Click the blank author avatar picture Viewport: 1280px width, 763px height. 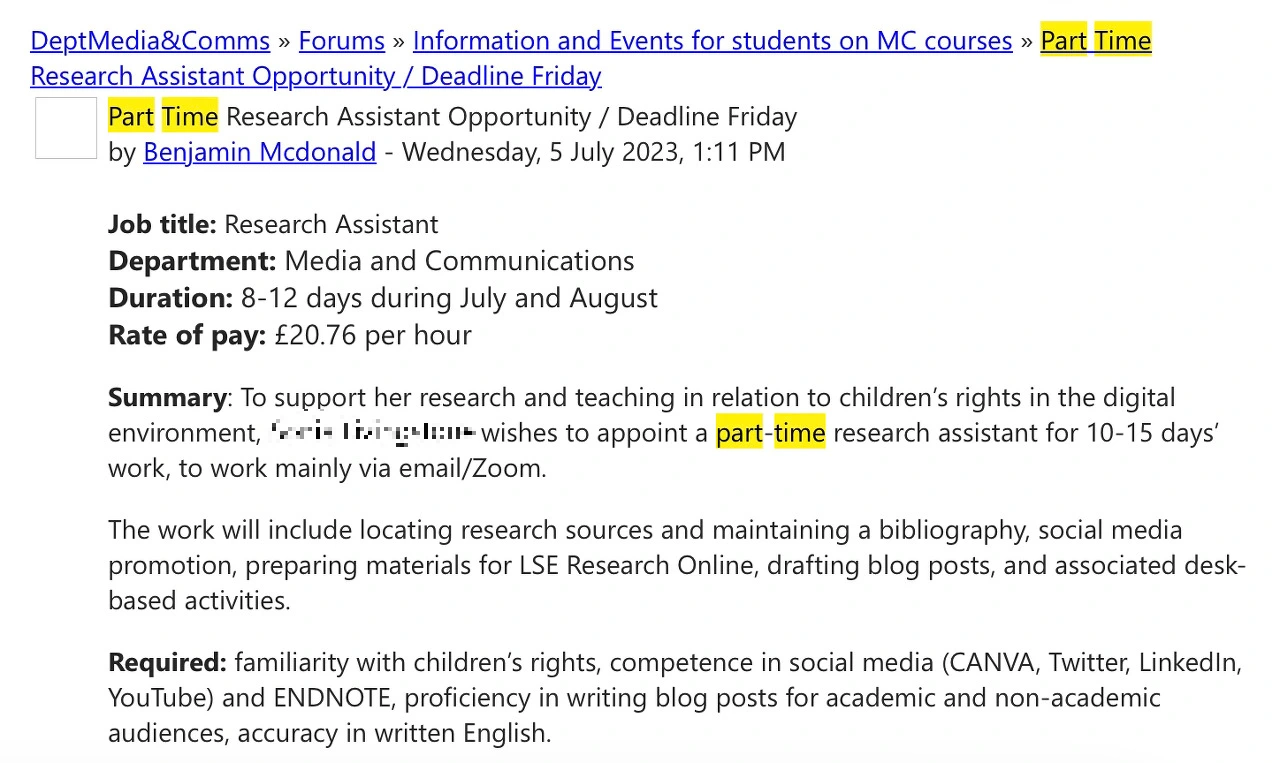click(x=66, y=128)
